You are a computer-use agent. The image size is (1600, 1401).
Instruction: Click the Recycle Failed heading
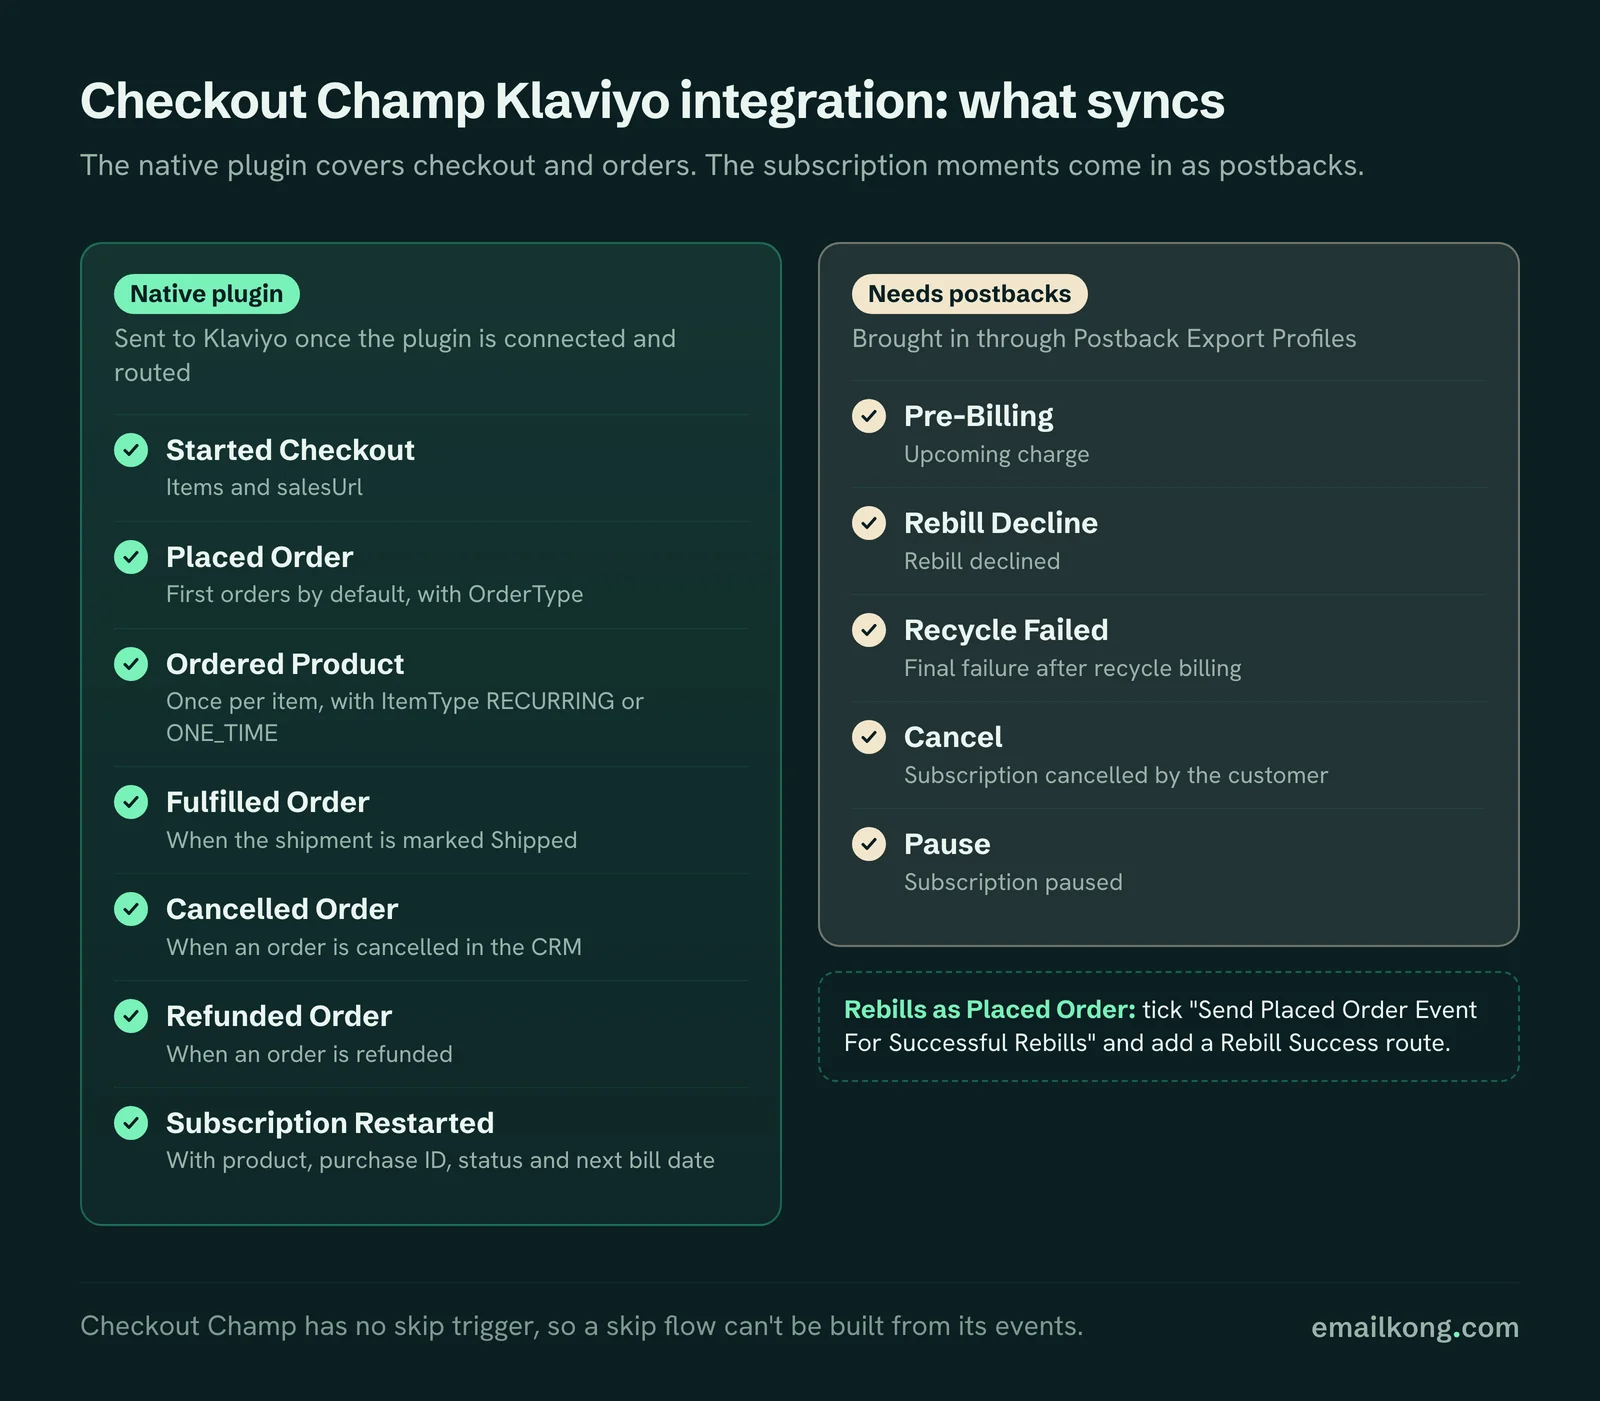1006,630
